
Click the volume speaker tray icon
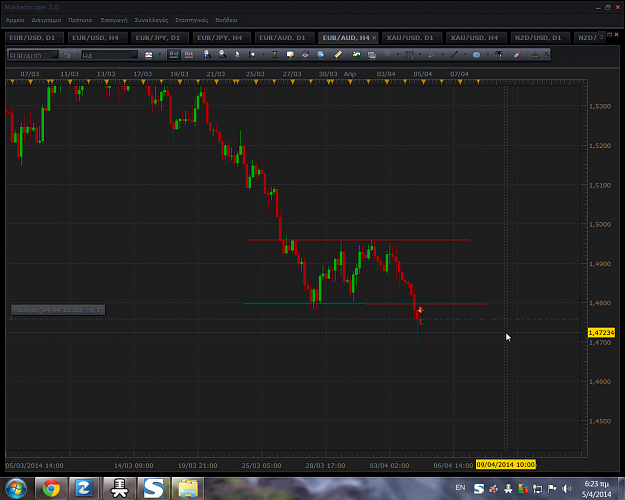pyautogui.click(x=566, y=488)
